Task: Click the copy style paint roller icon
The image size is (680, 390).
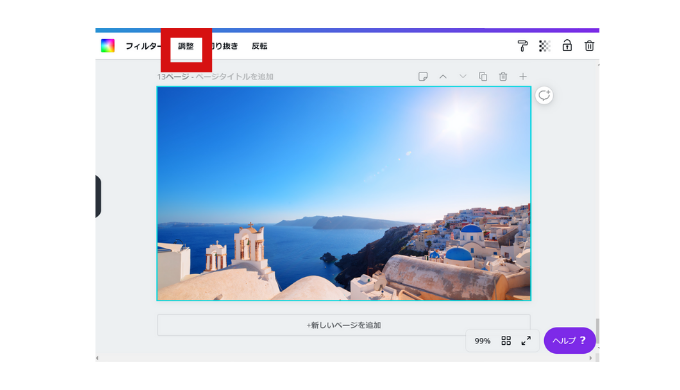Action: 523,46
